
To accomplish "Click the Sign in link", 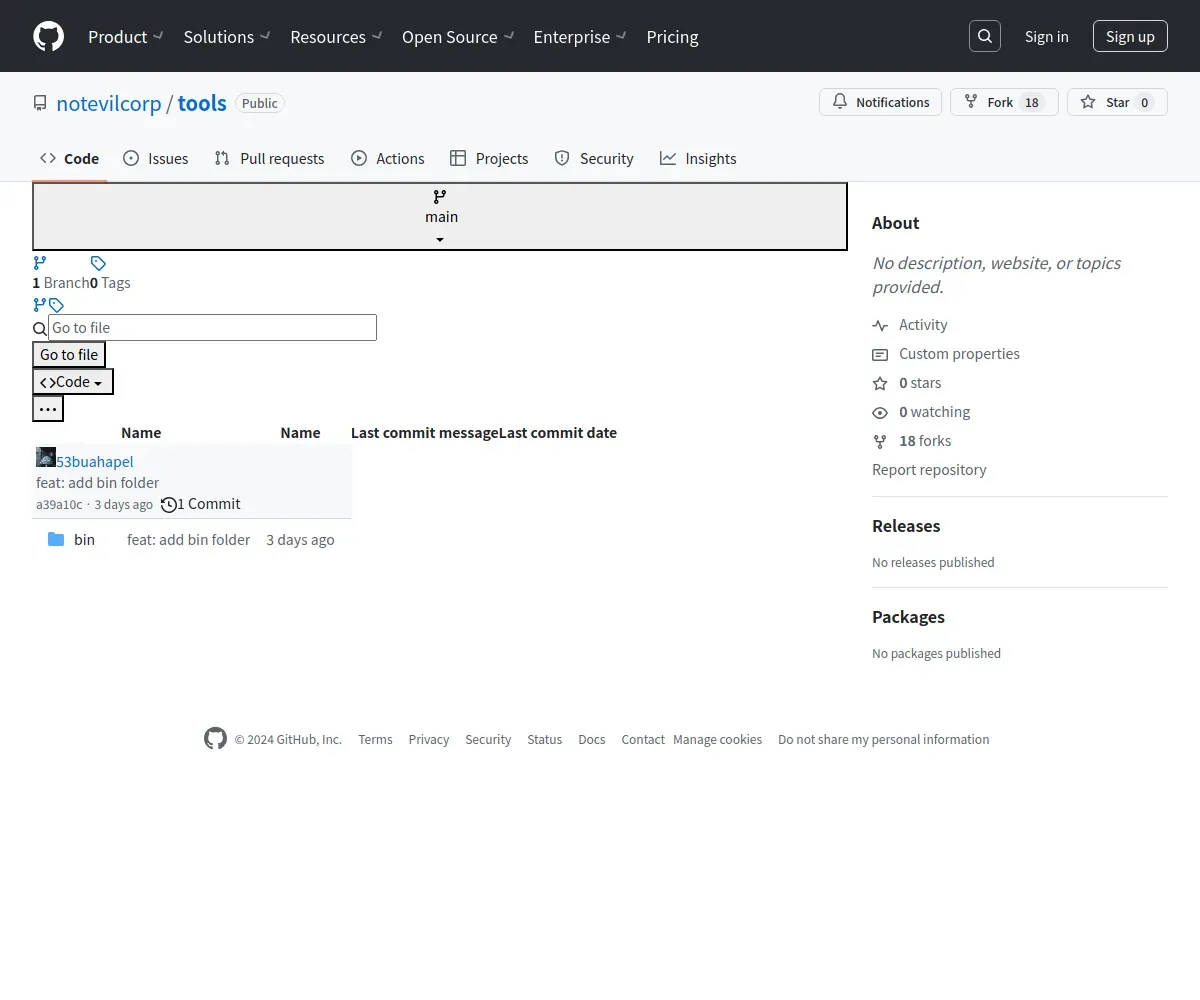I will (1046, 36).
